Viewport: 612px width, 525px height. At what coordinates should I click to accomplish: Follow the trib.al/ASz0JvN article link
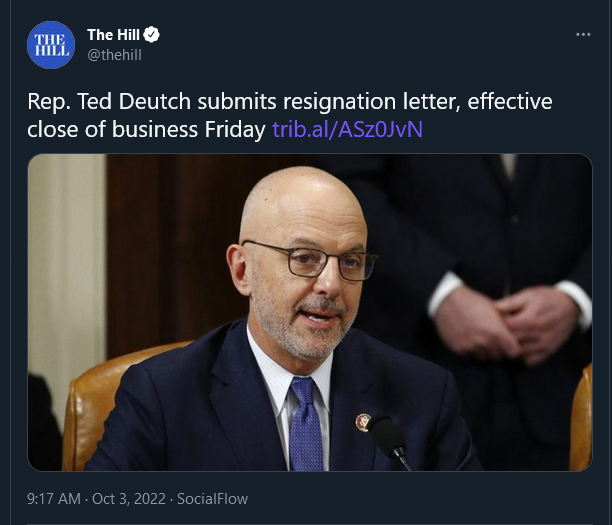coord(347,129)
